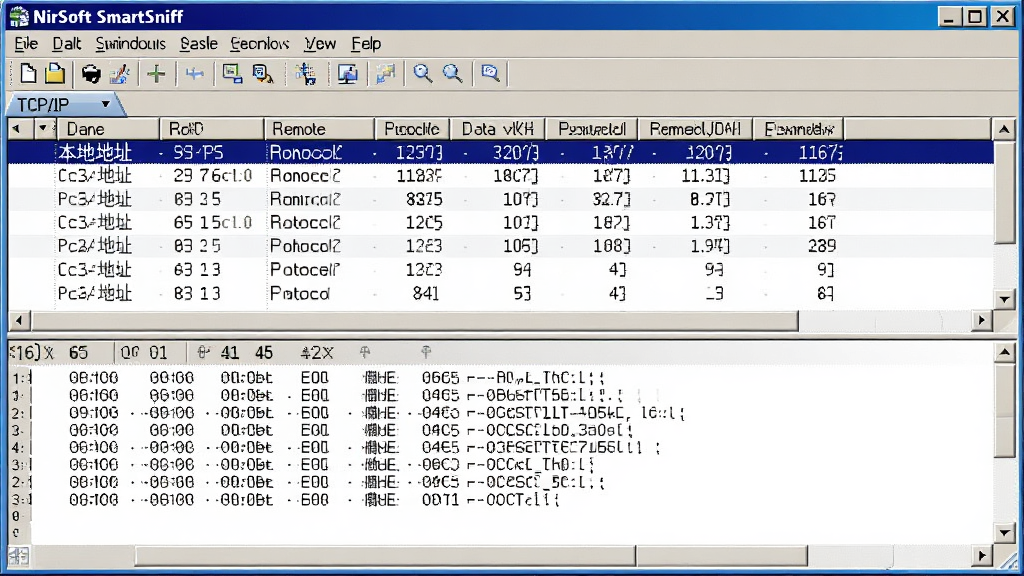Click the chart with pencil toolbar icon
The width and height of the screenshot is (1024, 576).
[x=120, y=74]
